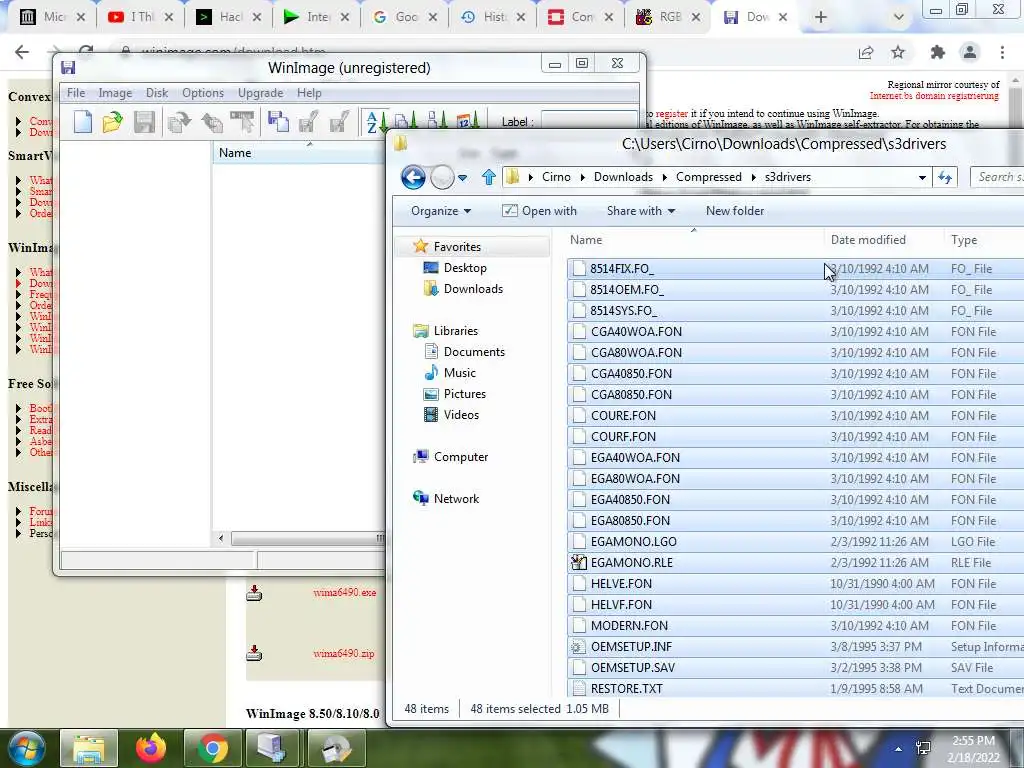
Task: Click Chrome's bookmark star icon
Action: [898, 52]
